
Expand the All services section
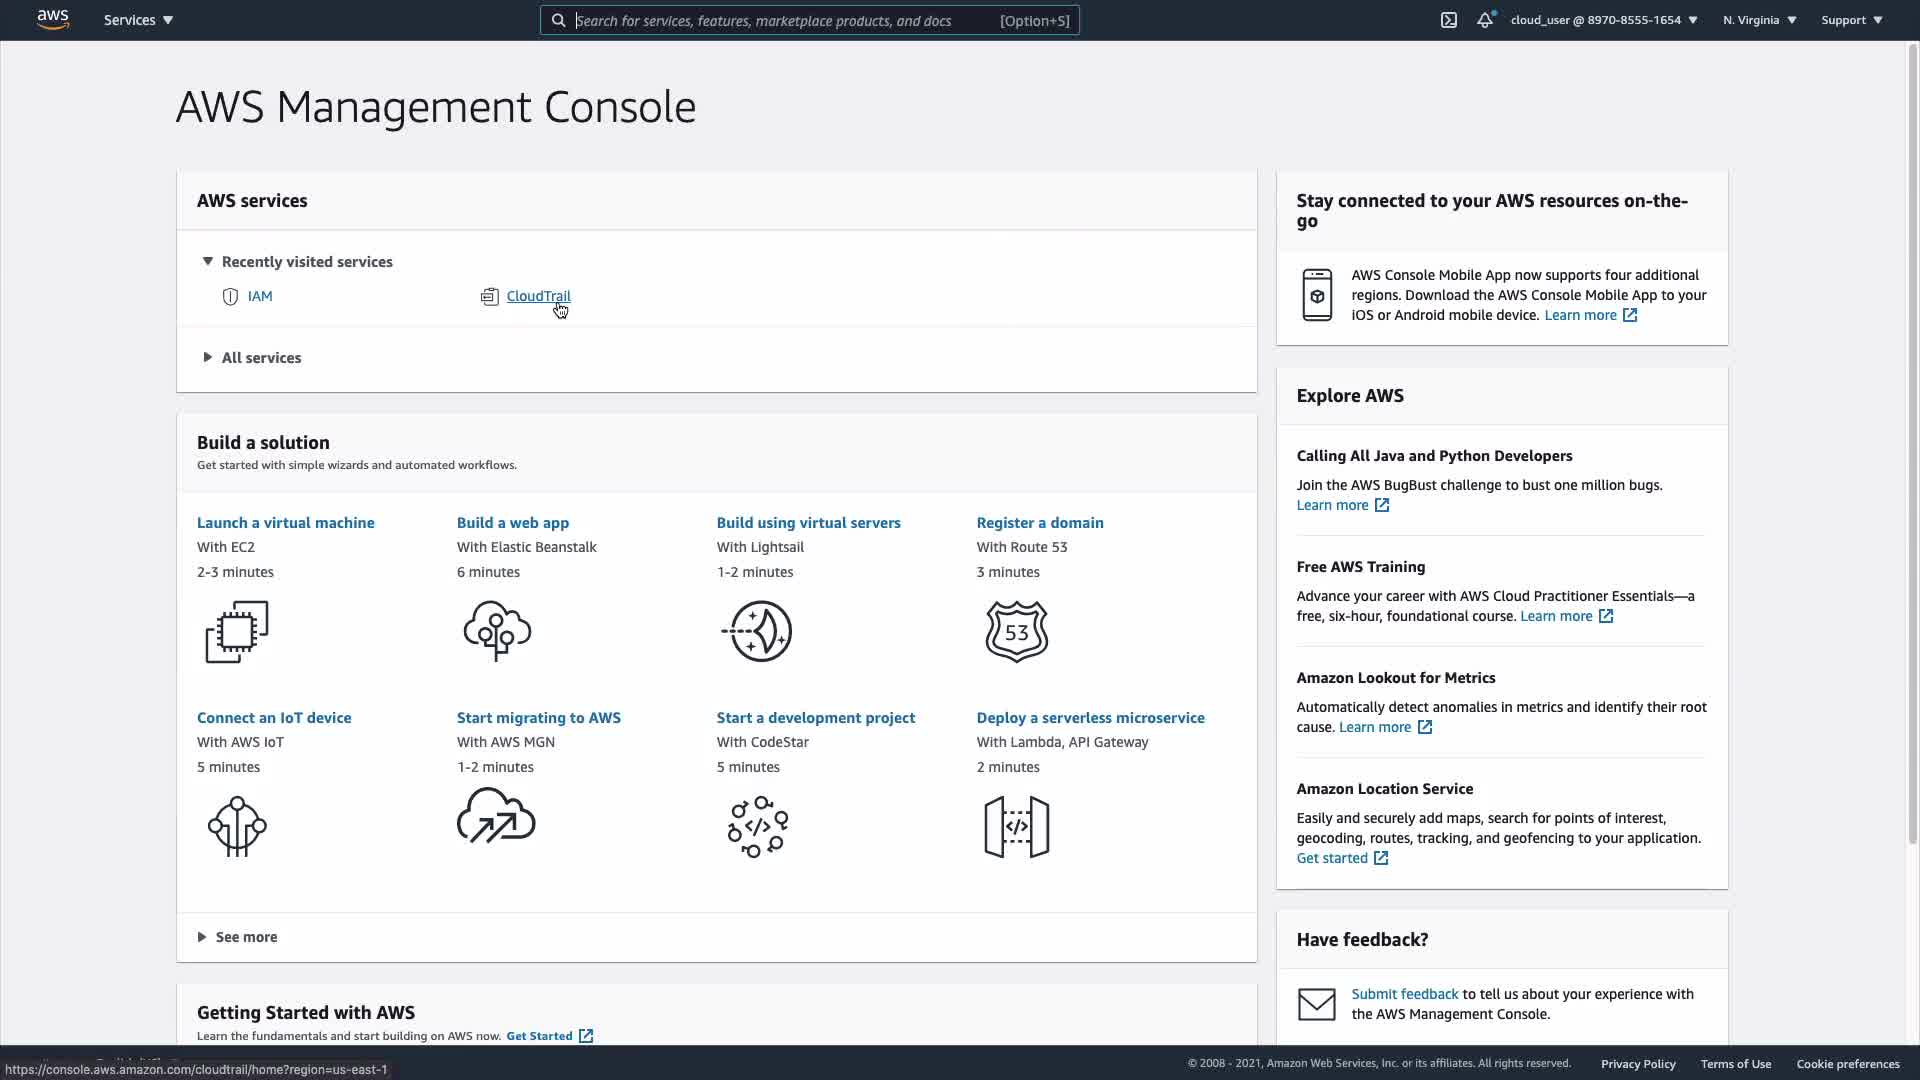point(260,358)
